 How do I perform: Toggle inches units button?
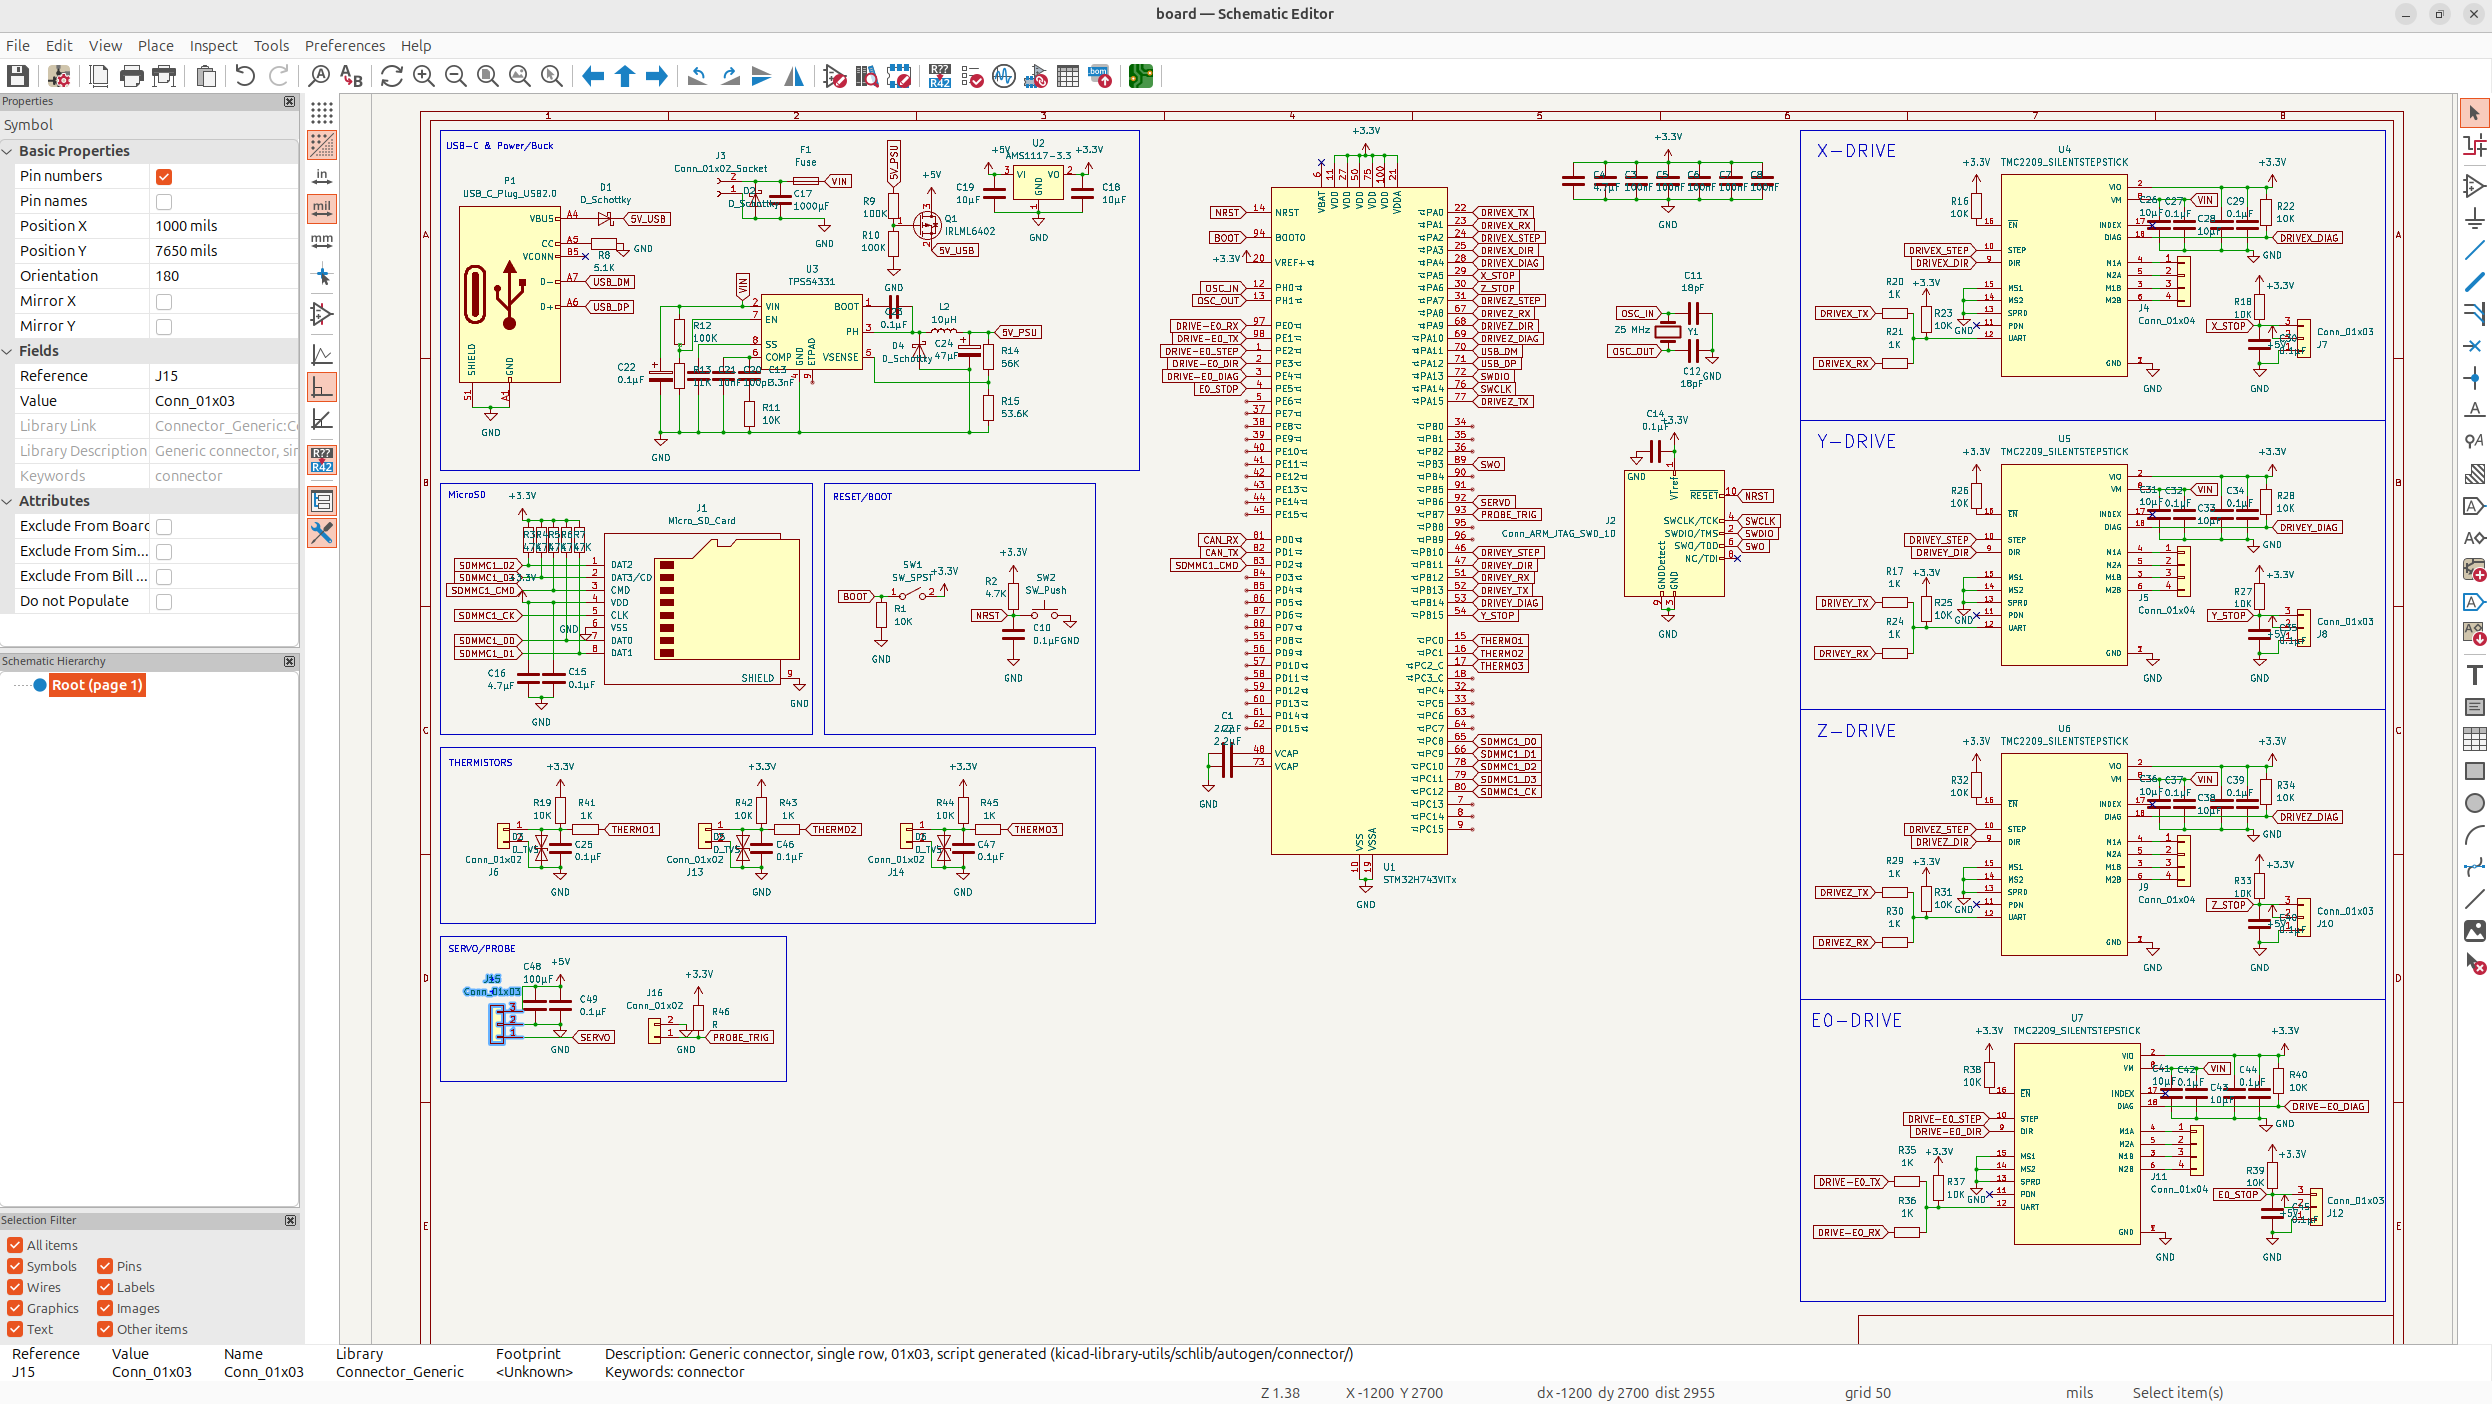click(322, 177)
